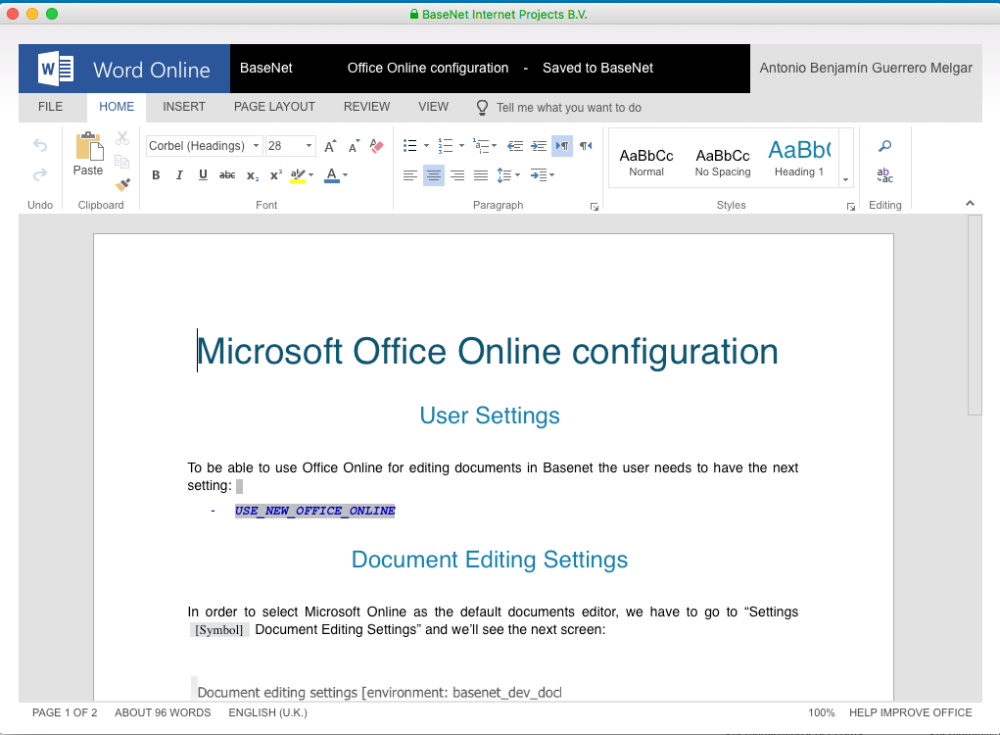Switch to the INSERT tab

tap(184, 107)
